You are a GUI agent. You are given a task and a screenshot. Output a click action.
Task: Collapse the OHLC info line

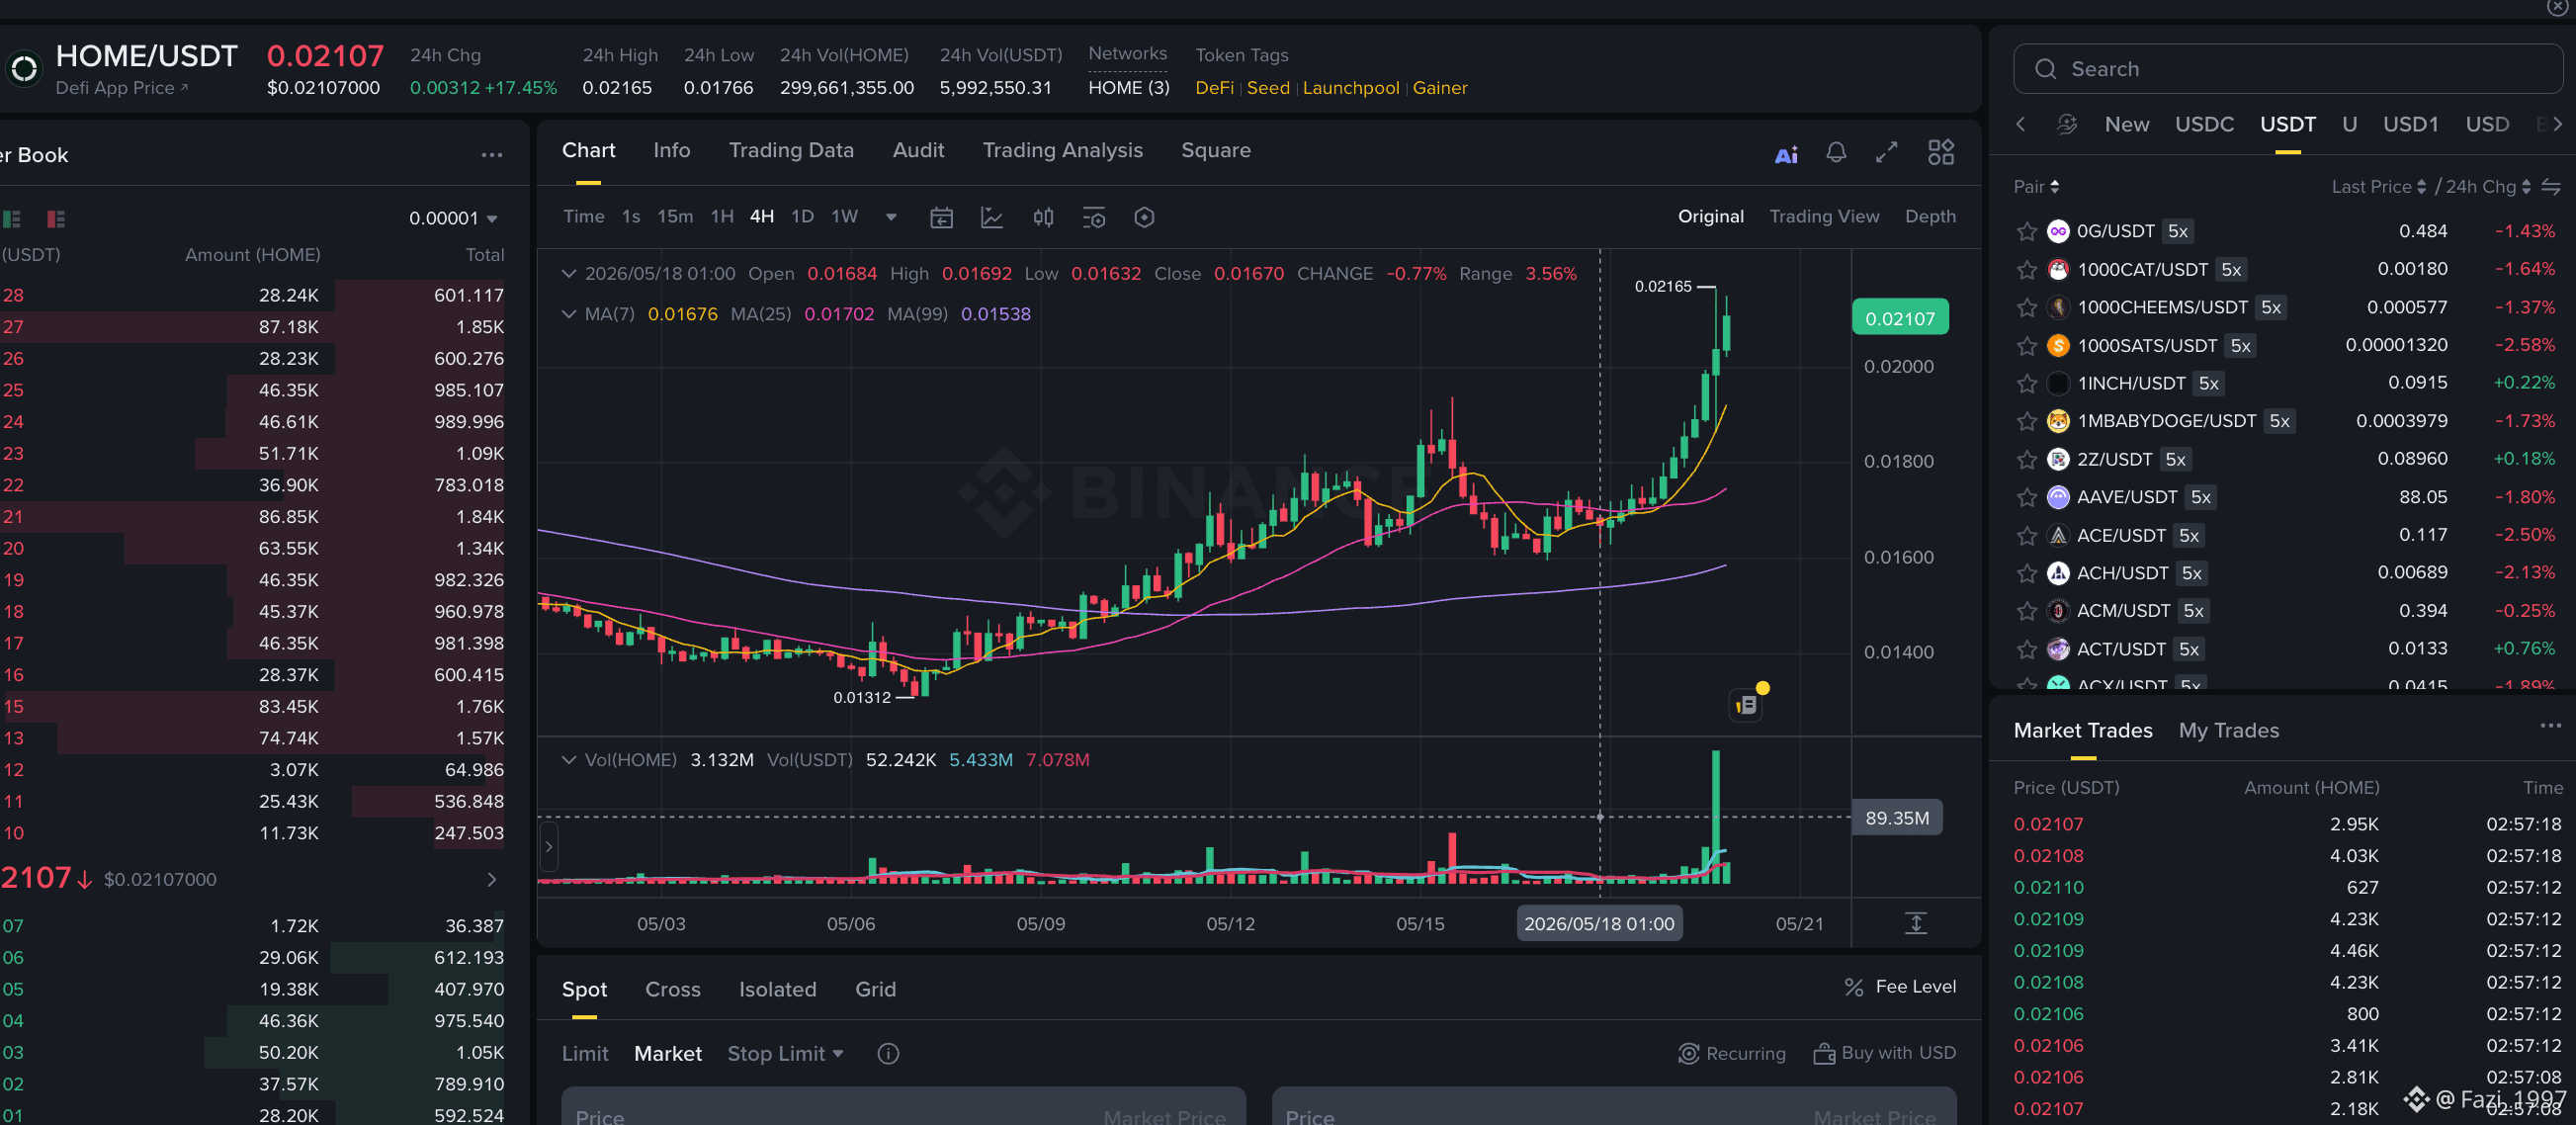(x=568, y=273)
